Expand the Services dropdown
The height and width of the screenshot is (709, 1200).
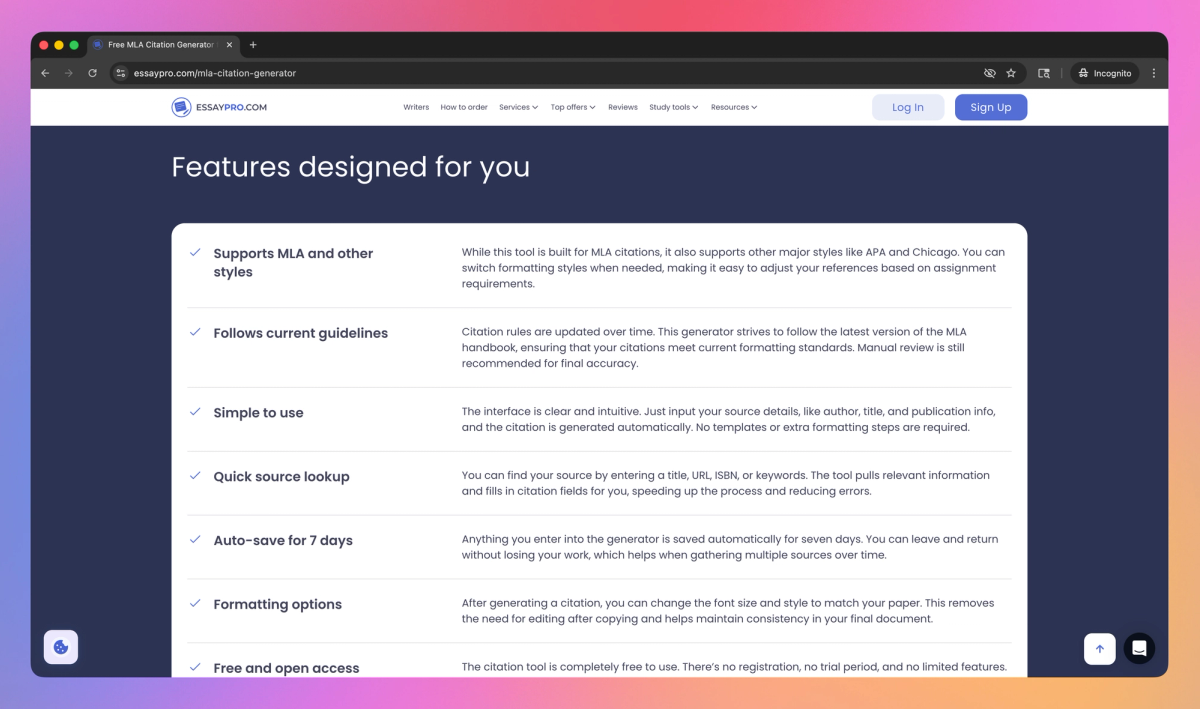pyautogui.click(x=518, y=107)
